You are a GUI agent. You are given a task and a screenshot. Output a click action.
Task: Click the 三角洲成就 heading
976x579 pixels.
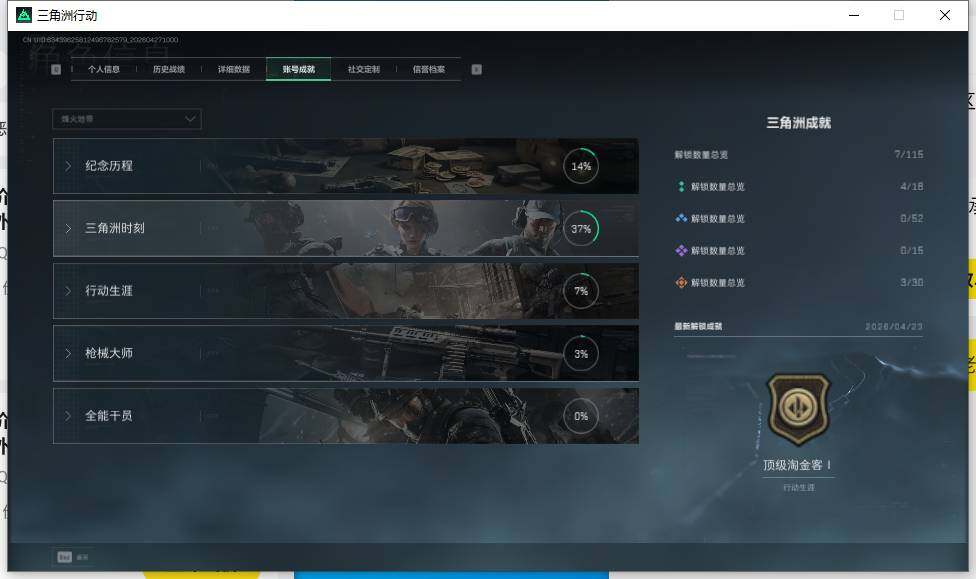click(x=799, y=123)
